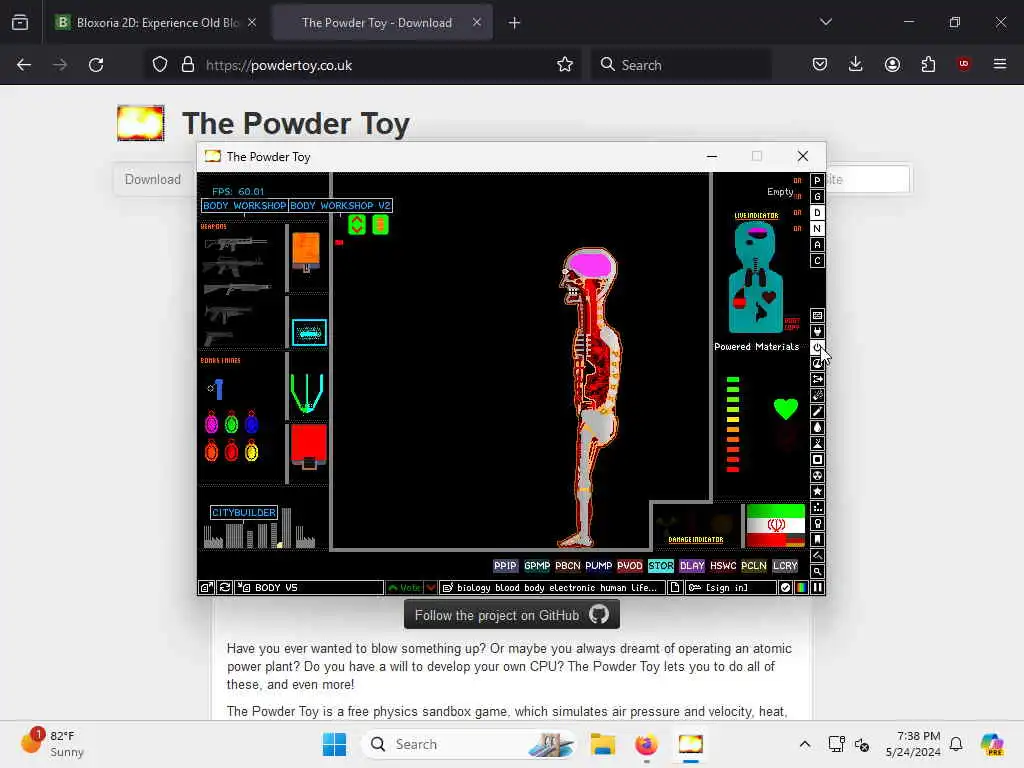Open a new browser tab
This screenshot has width=1024, height=768.
[x=515, y=23]
